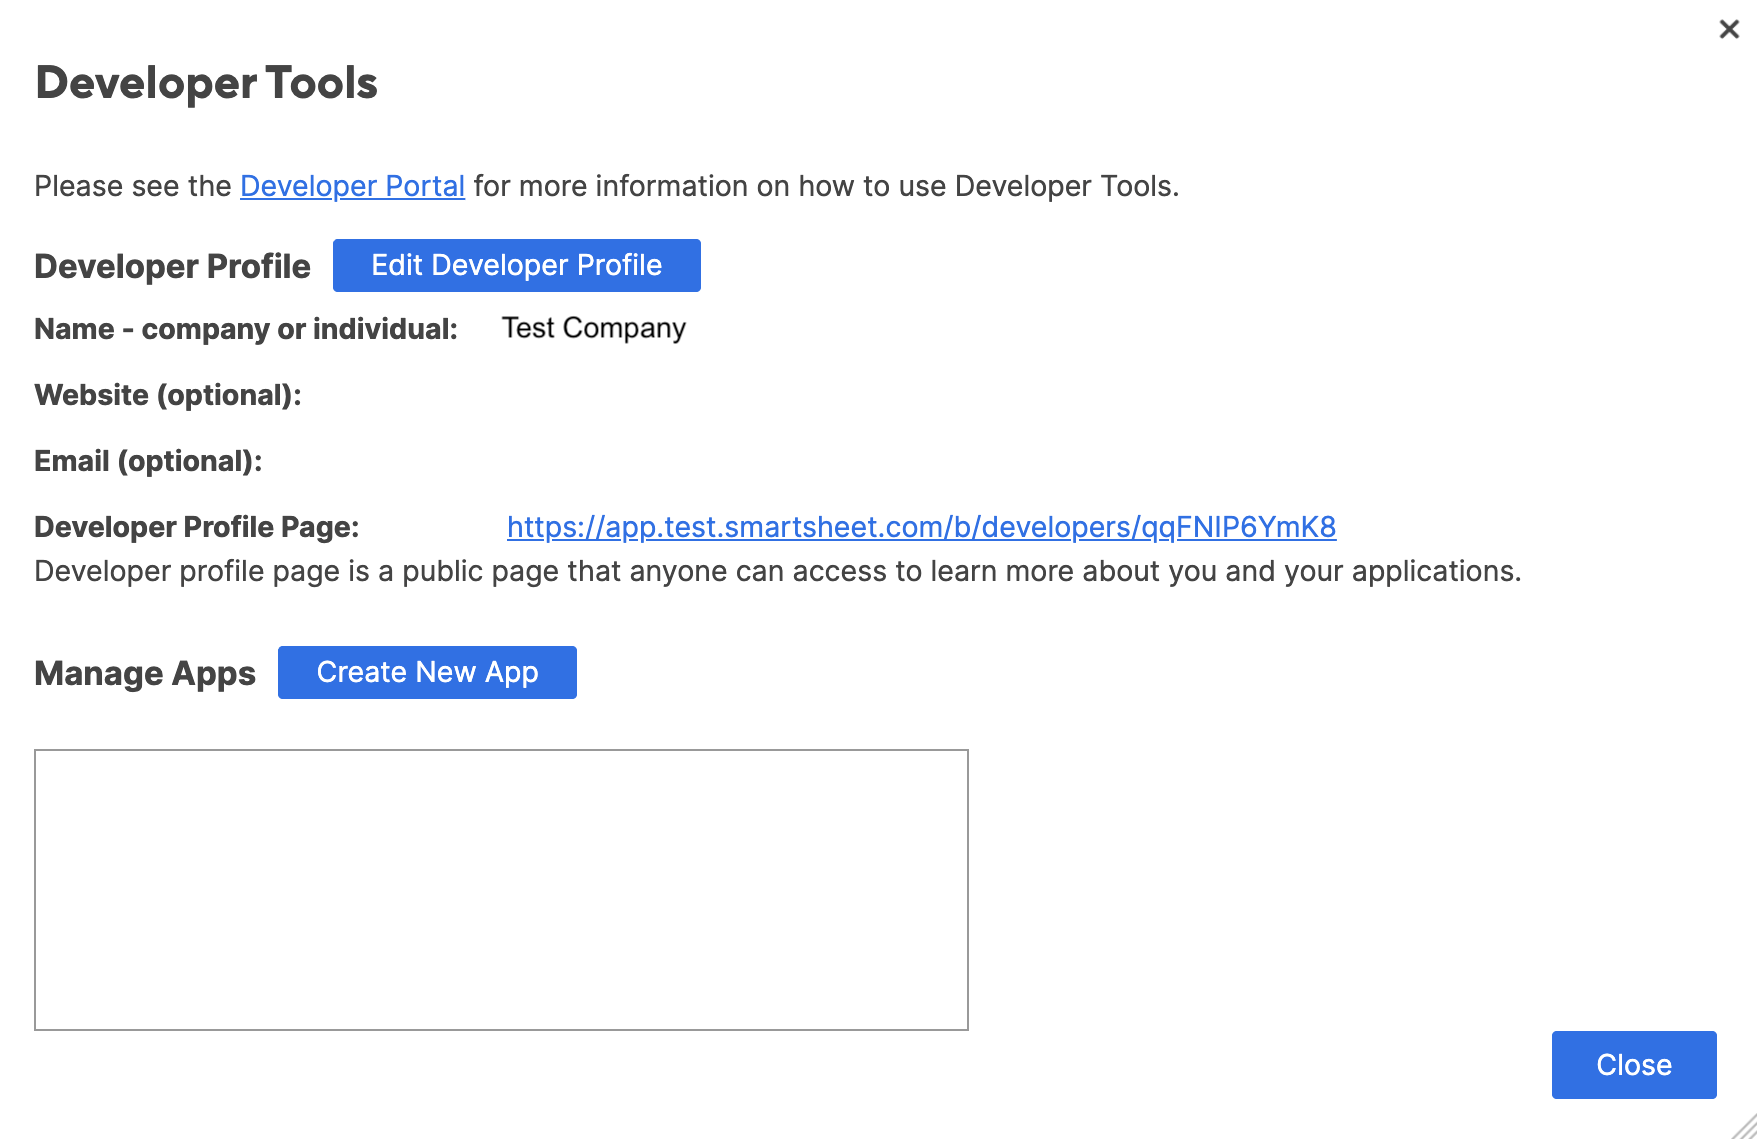Screen dimensions: 1762x1144
Task: Open the Developer Portal link
Action: 352,187
